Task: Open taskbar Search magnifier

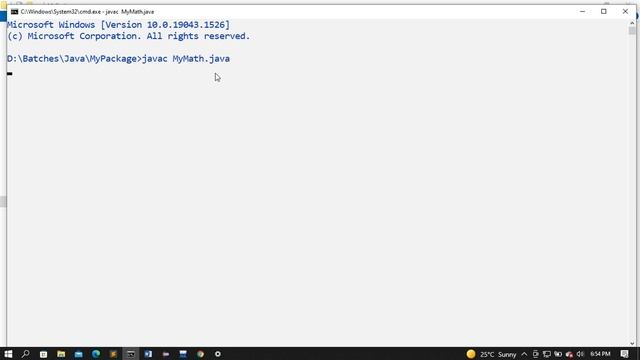Action: (x=26, y=354)
